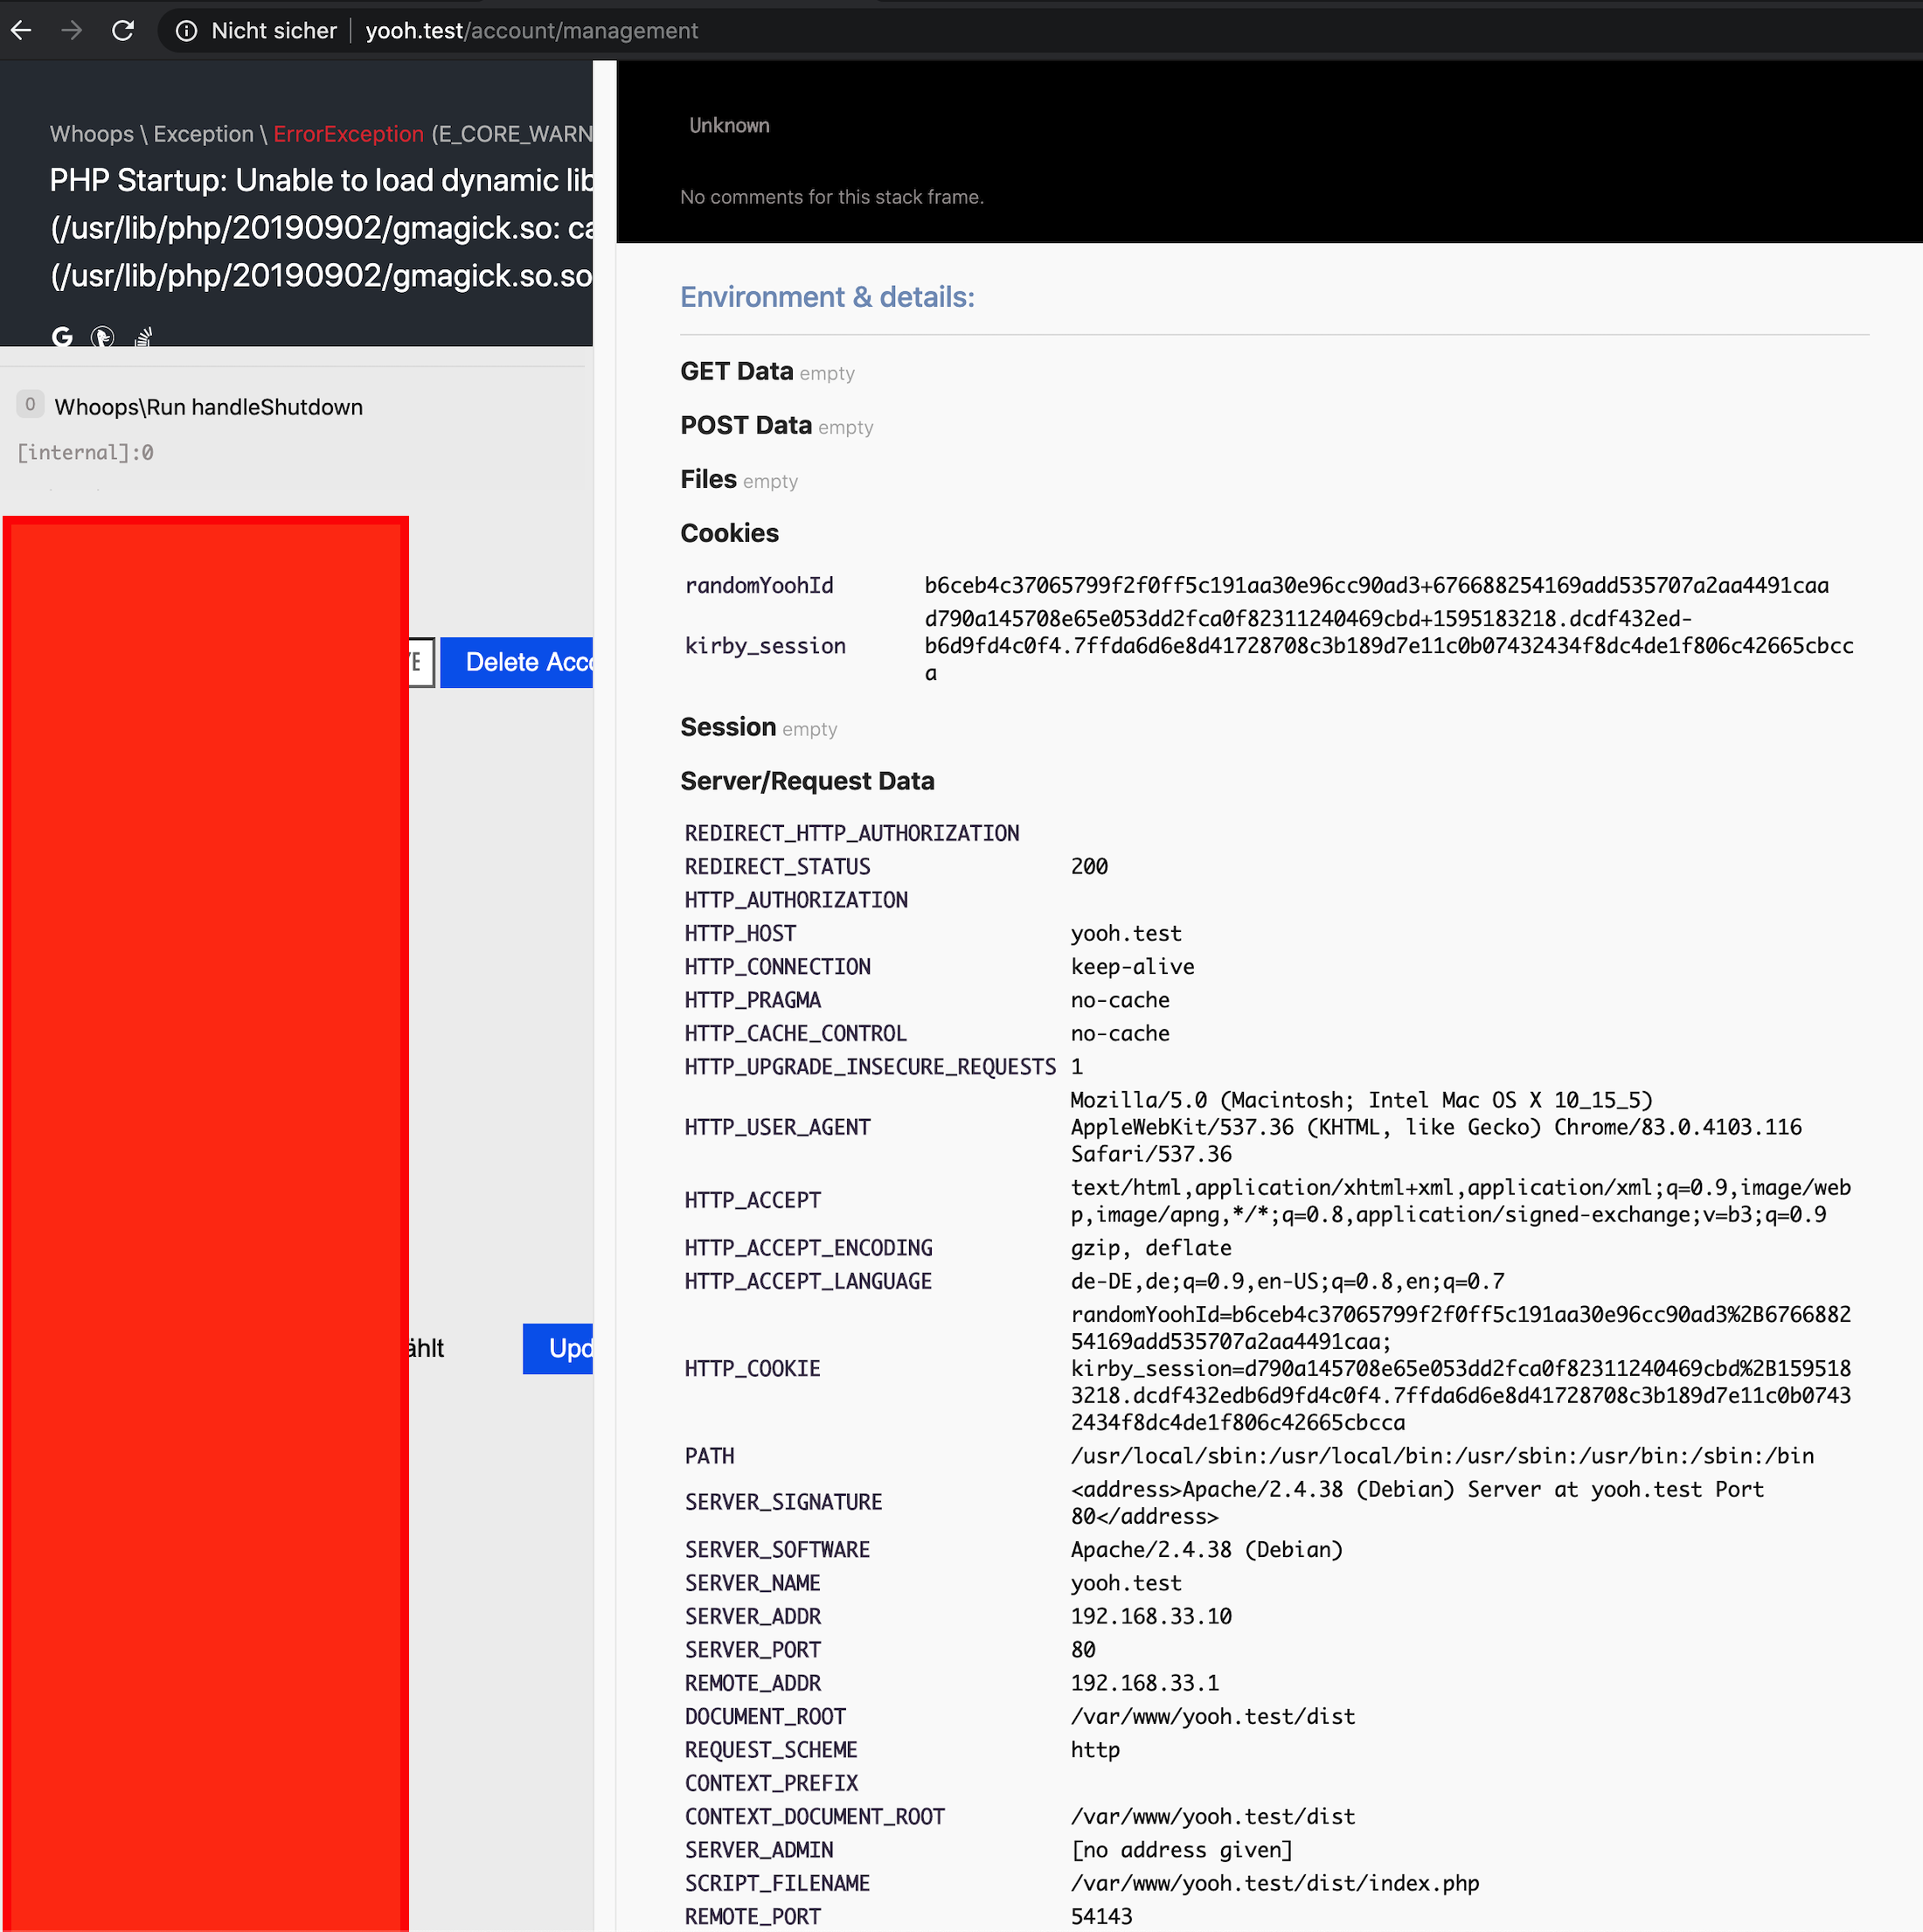Select the kirby_session cookie value
The width and height of the screenshot is (1923, 1932).
(1388, 645)
